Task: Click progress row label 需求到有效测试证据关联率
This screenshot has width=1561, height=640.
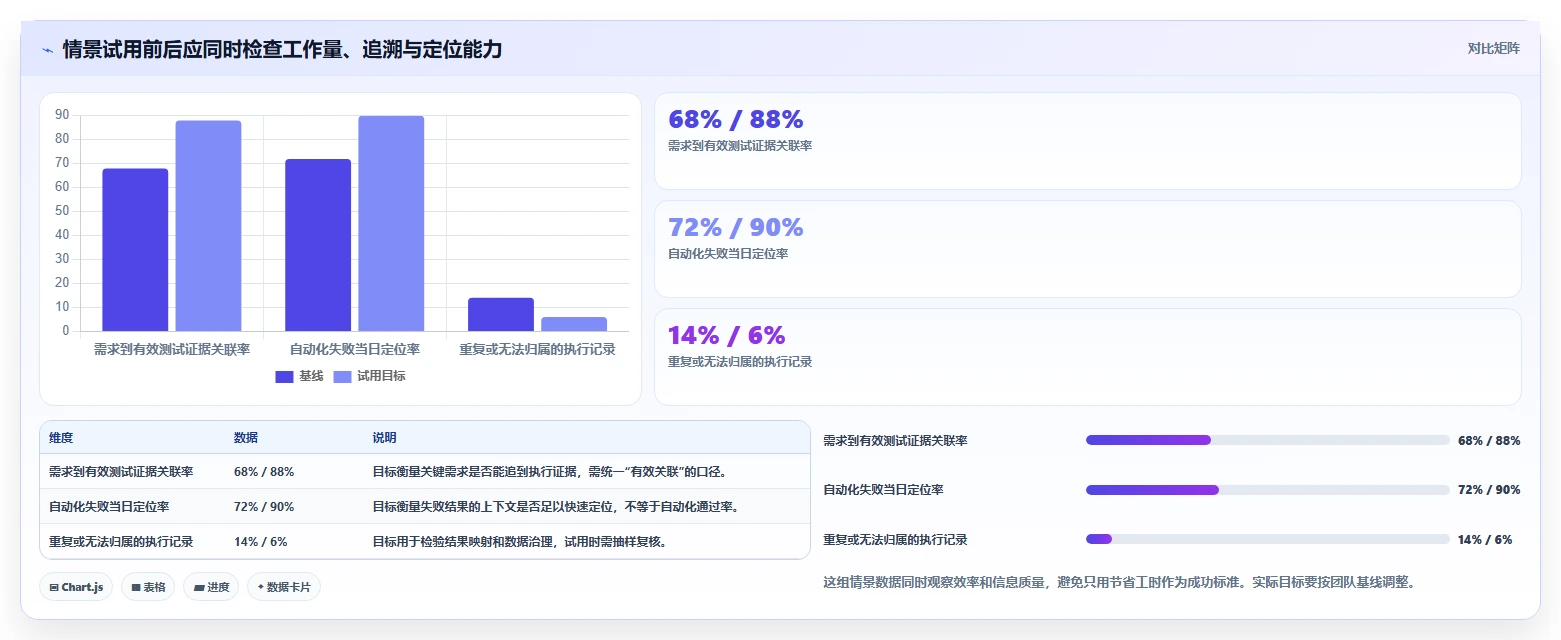Action: [x=895, y=440]
